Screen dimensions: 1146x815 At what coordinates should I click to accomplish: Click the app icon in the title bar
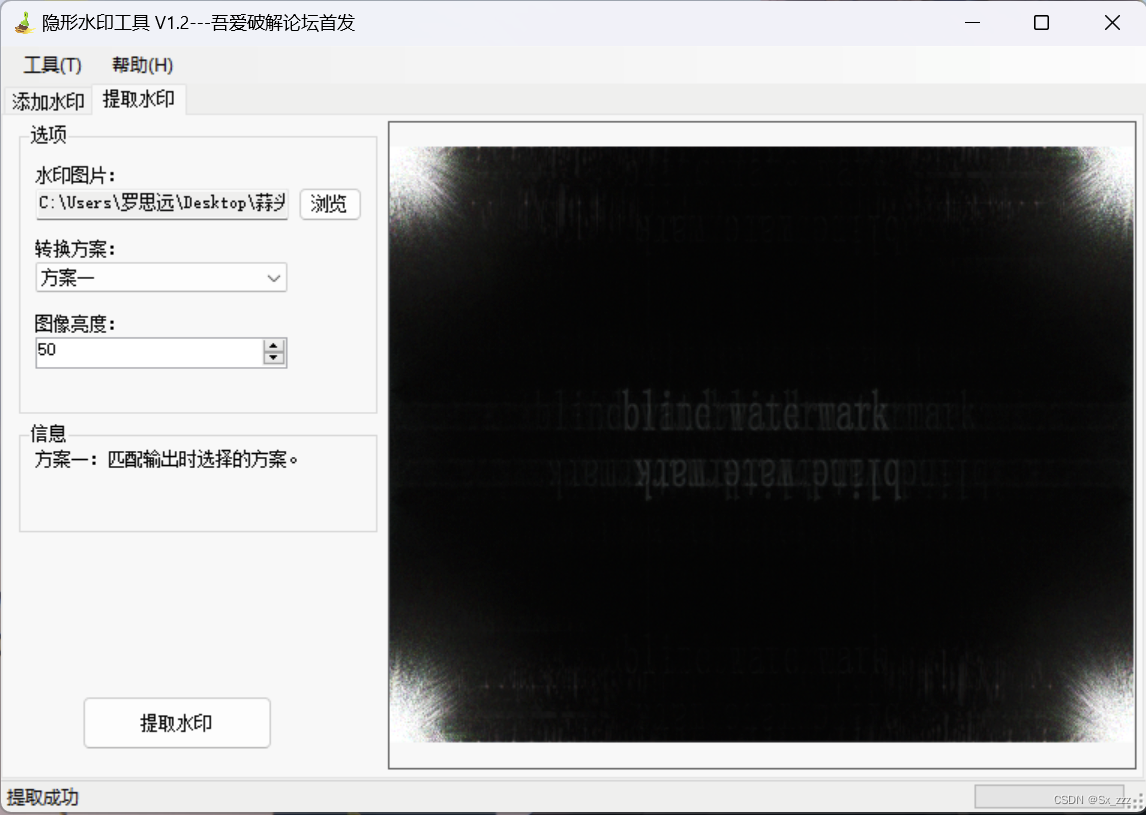tap(24, 23)
